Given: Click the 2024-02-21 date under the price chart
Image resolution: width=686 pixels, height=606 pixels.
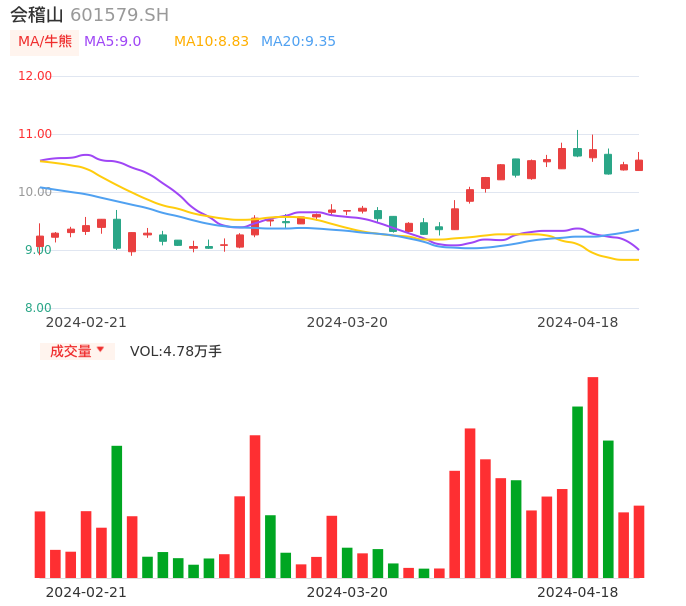Looking at the screenshot, I should pyautogui.click(x=86, y=322).
